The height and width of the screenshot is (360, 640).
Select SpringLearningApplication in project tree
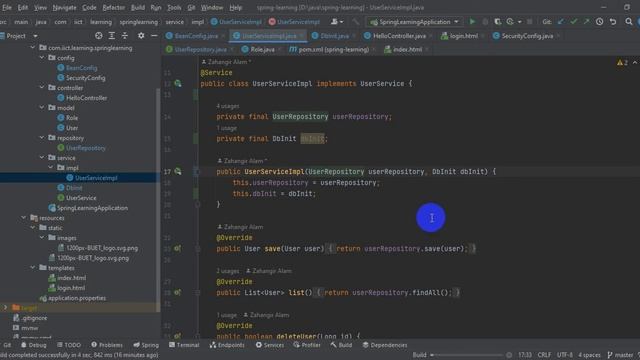point(92,208)
